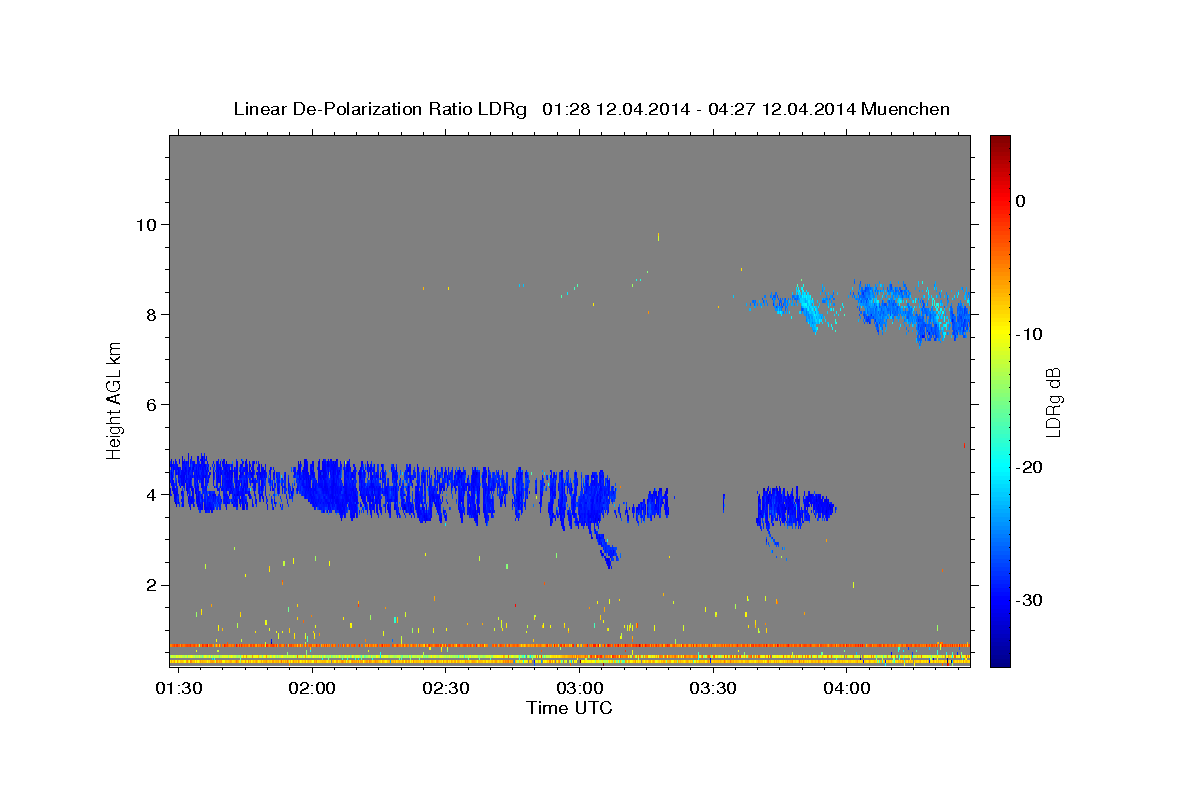The height and width of the screenshot is (800, 1200).
Task: Click the height tick label 2
Action: [154, 584]
